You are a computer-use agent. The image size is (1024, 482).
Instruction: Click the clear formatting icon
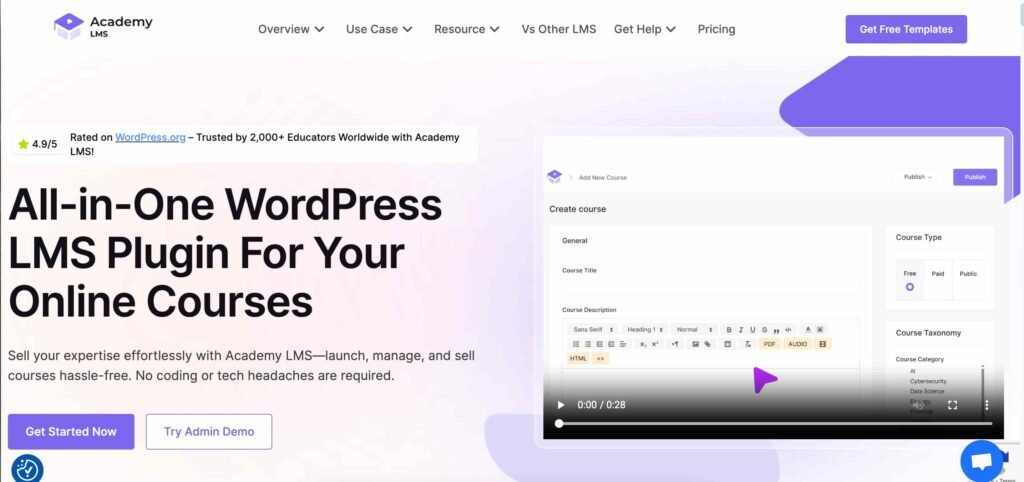pyautogui.click(x=747, y=344)
